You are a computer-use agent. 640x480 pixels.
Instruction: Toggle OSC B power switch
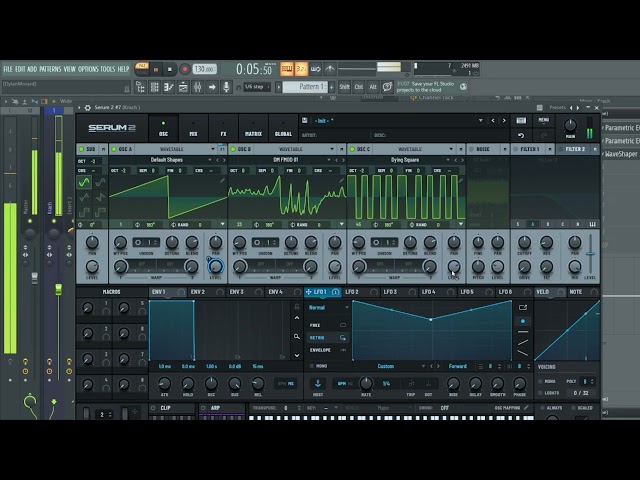pyautogui.click(x=233, y=149)
